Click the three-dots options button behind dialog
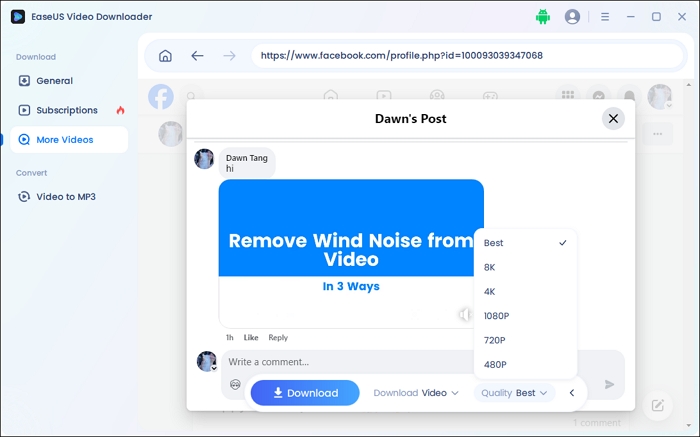This screenshot has width=700, height=437. point(658,134)
